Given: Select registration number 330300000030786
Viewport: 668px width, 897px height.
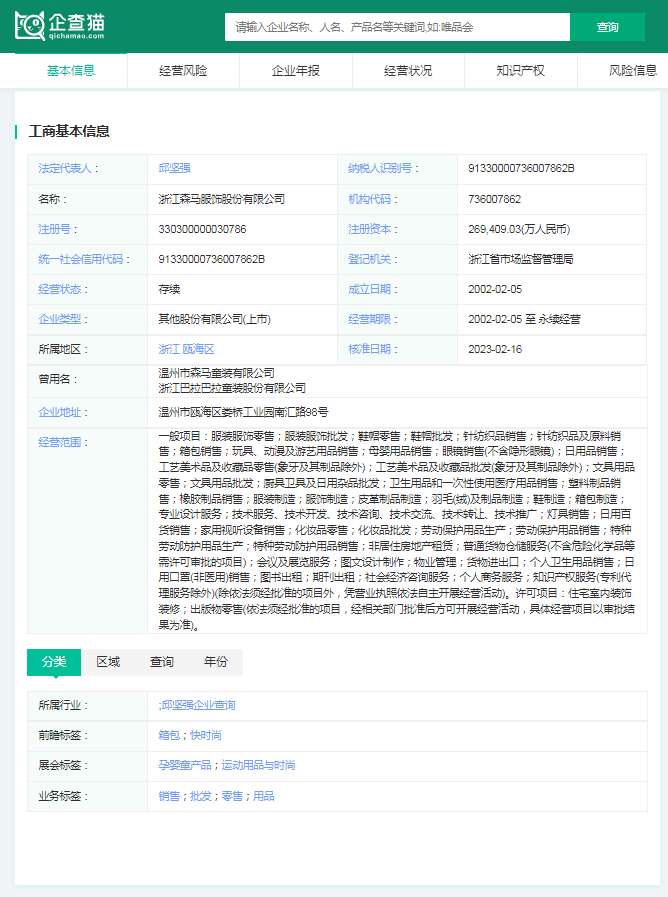Looking at the screenshot, I should tap(202, 229).
